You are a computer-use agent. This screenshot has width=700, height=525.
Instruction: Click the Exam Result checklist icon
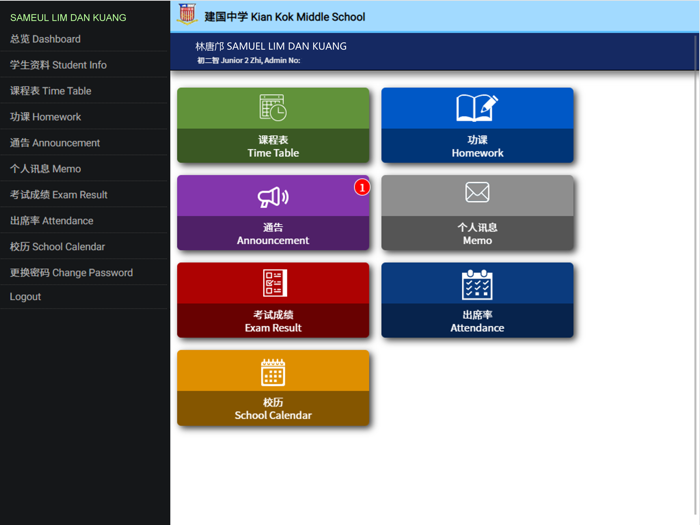click(x=275, y=283)
